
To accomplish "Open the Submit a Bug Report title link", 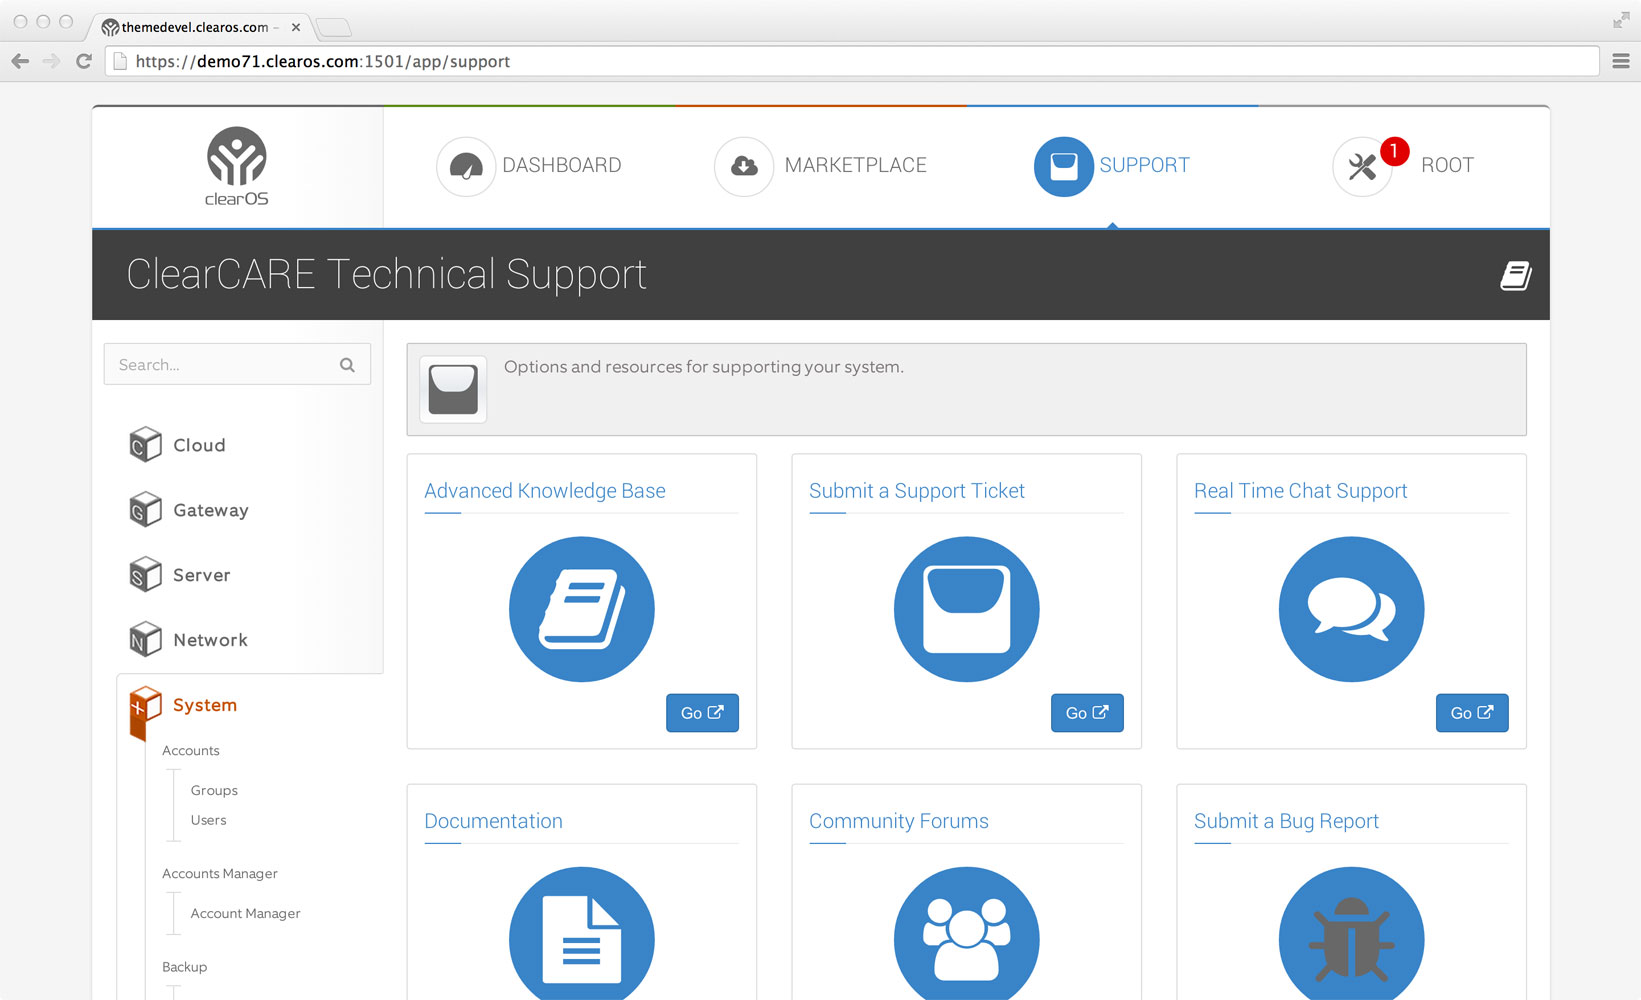I will coord(1287,821).
